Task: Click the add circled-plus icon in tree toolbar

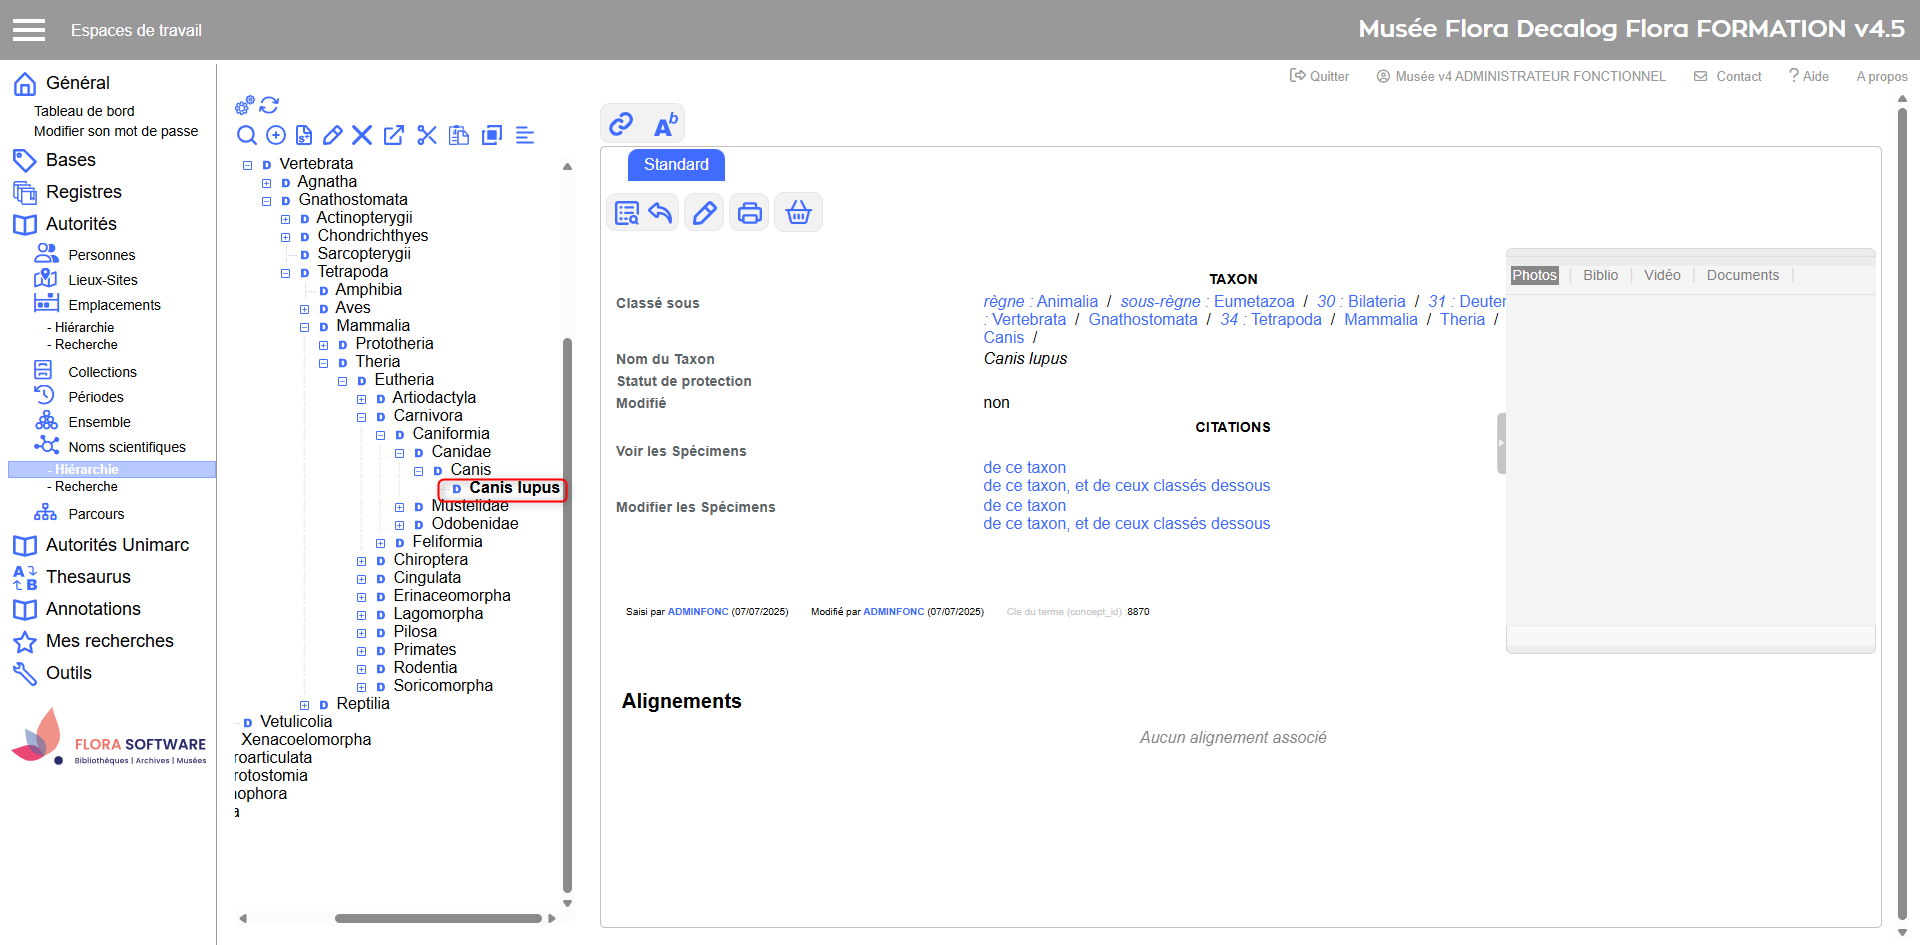Action: coord(276,135)
